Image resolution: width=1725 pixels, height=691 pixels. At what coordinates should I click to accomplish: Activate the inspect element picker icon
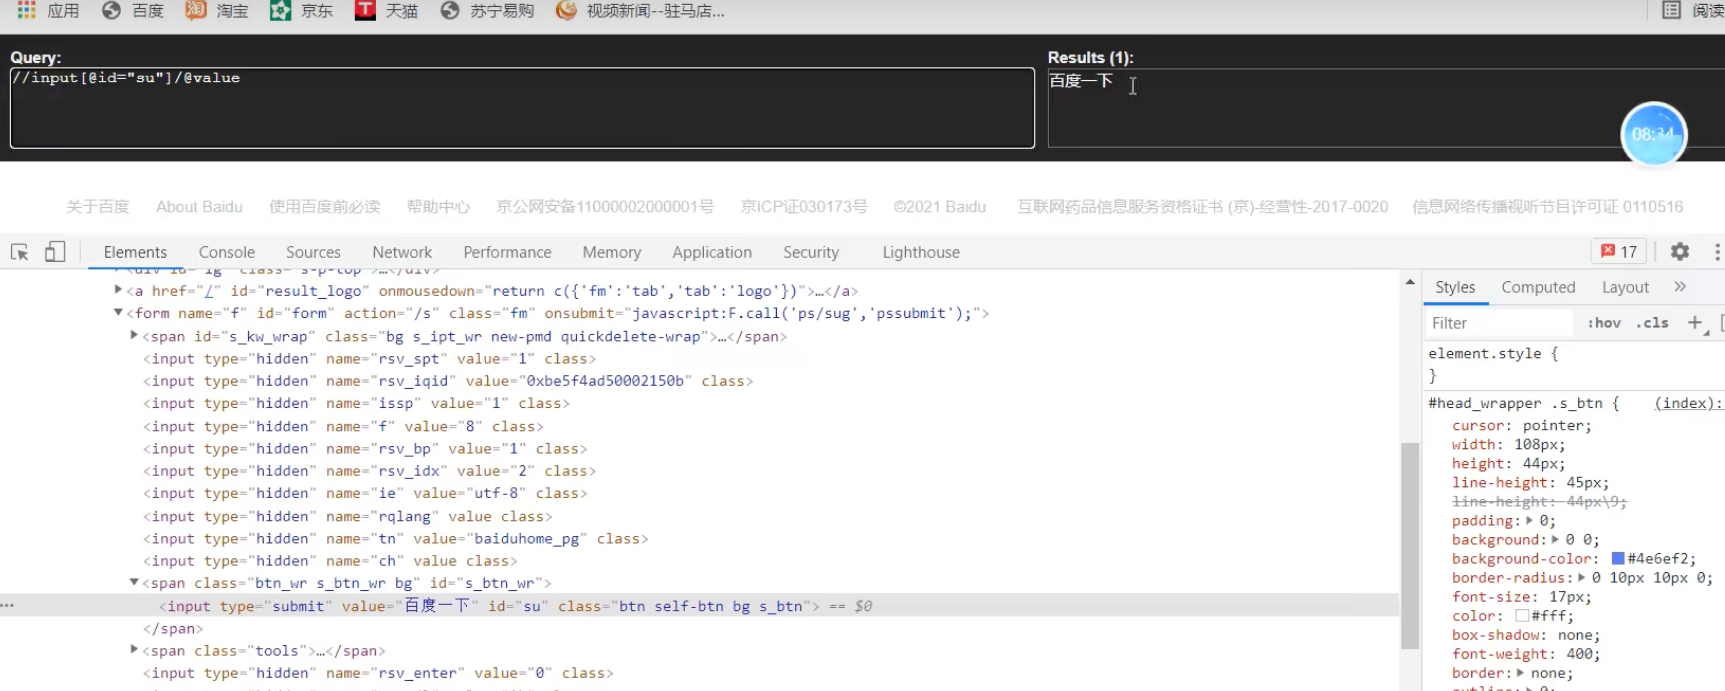[x=19, y=252]
